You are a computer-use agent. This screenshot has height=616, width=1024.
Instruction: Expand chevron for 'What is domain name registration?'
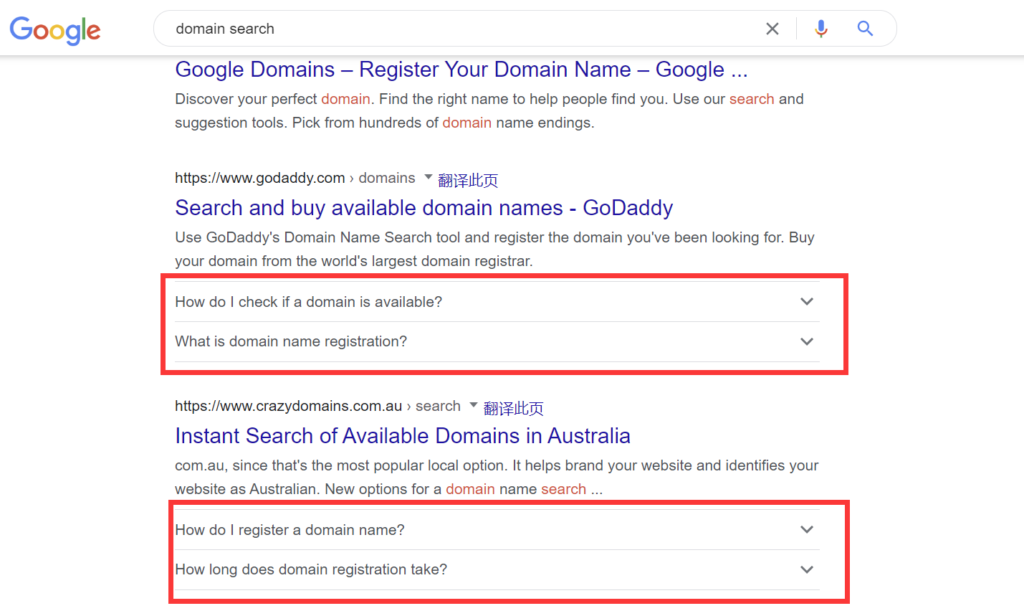point(807,342)
